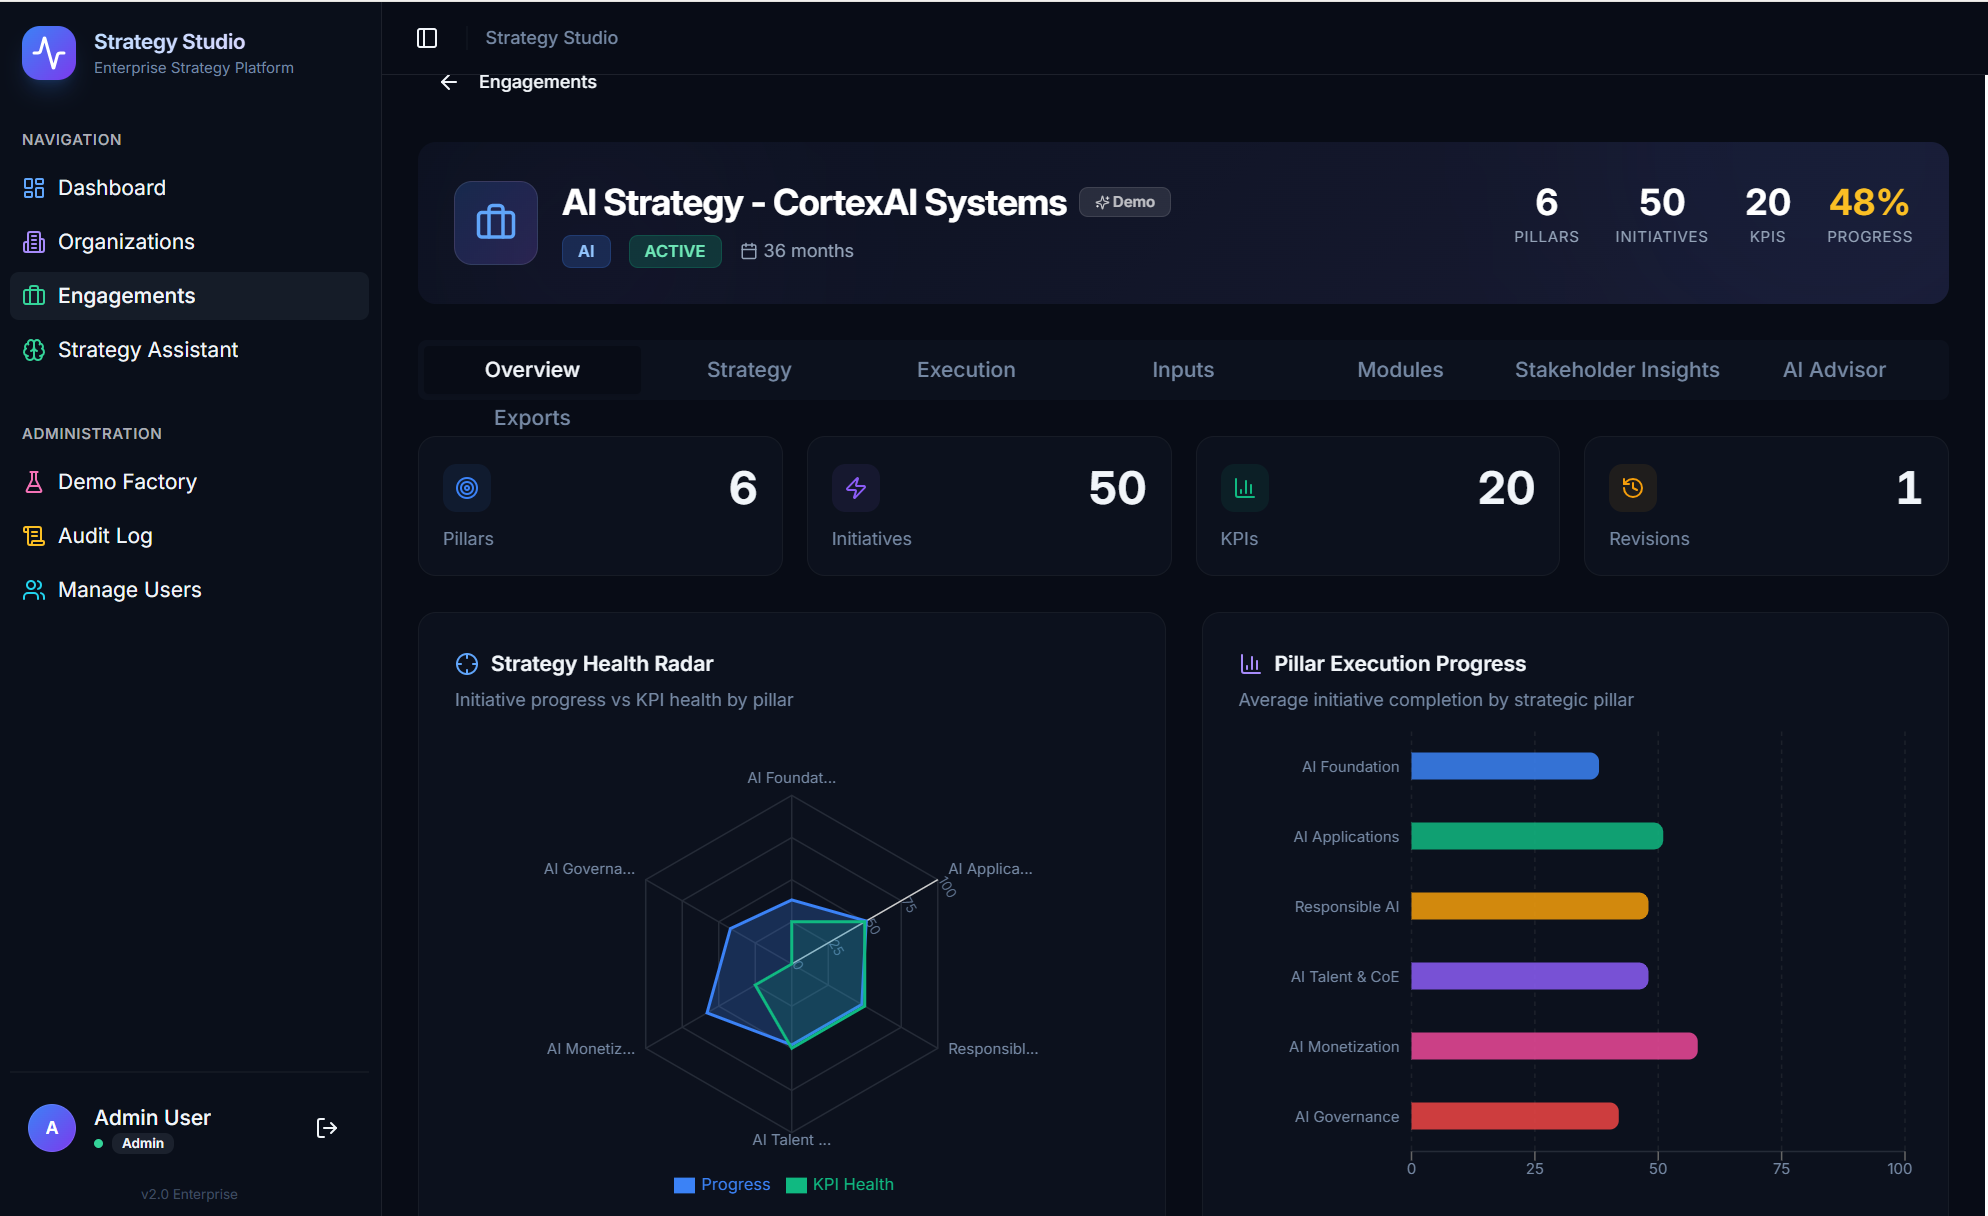Screen dimensions: 1988x1216
Task: Select the Organizations building icon
Action: 34,241
